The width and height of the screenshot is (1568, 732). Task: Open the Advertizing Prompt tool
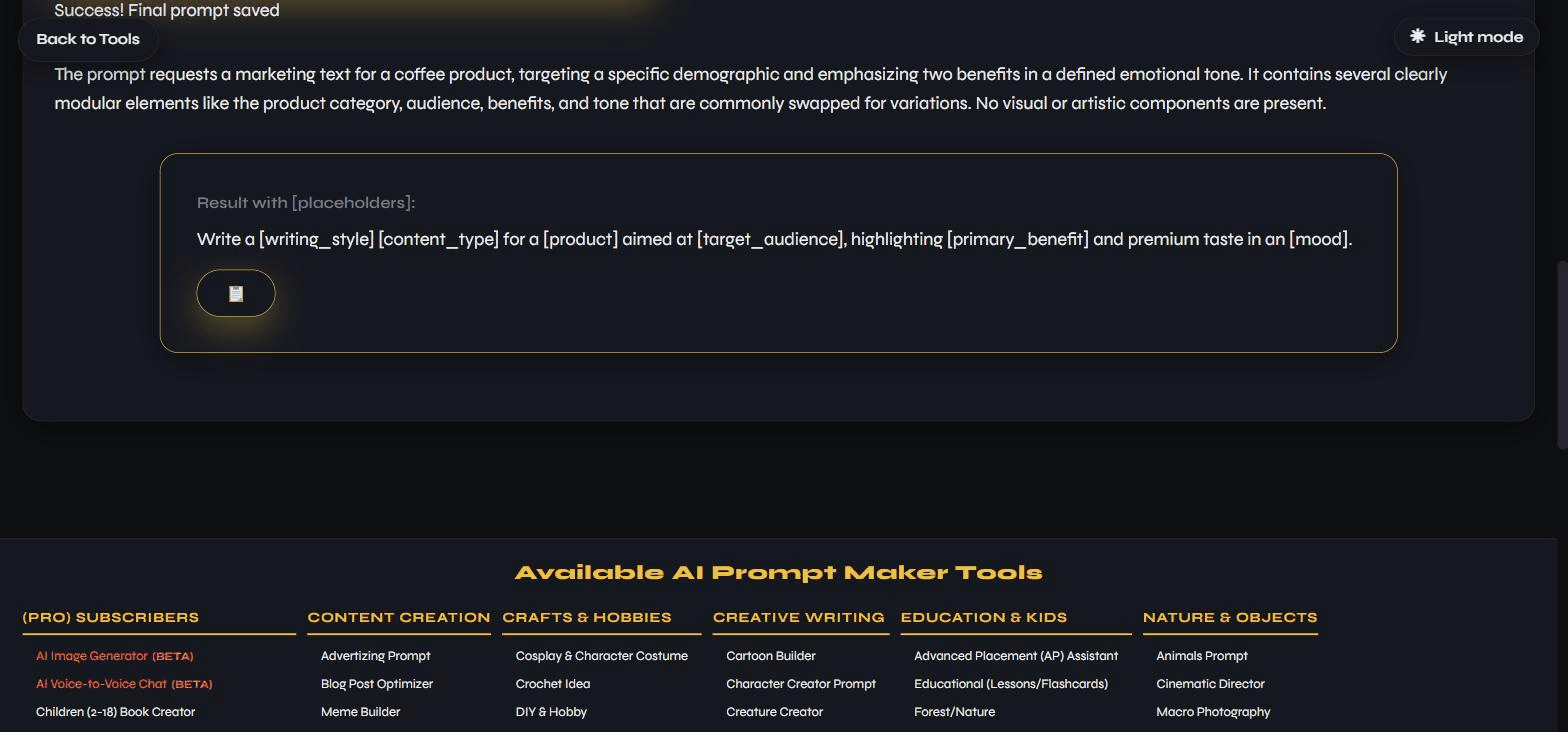[375, 656]
